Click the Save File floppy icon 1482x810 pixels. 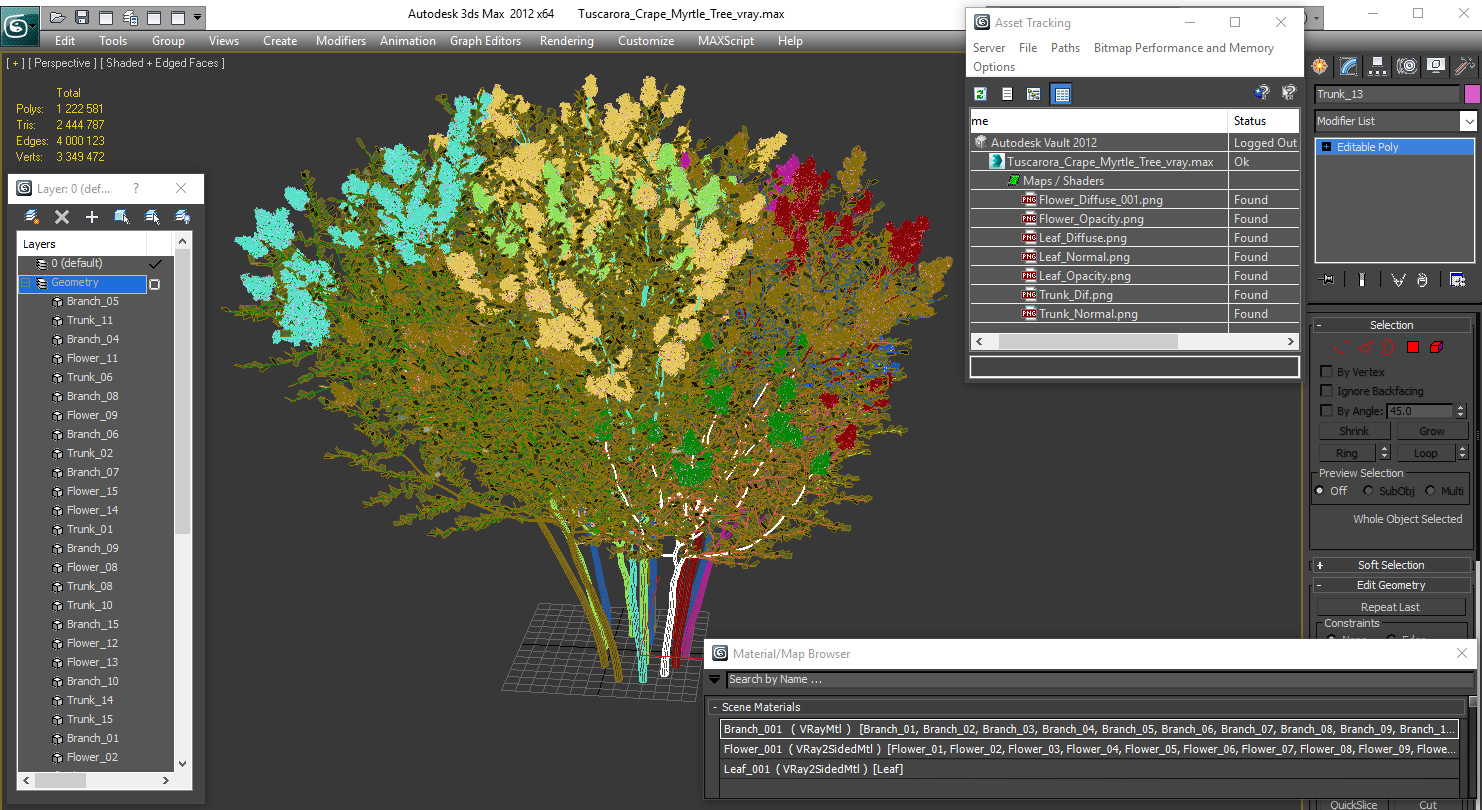click(82, 17)
